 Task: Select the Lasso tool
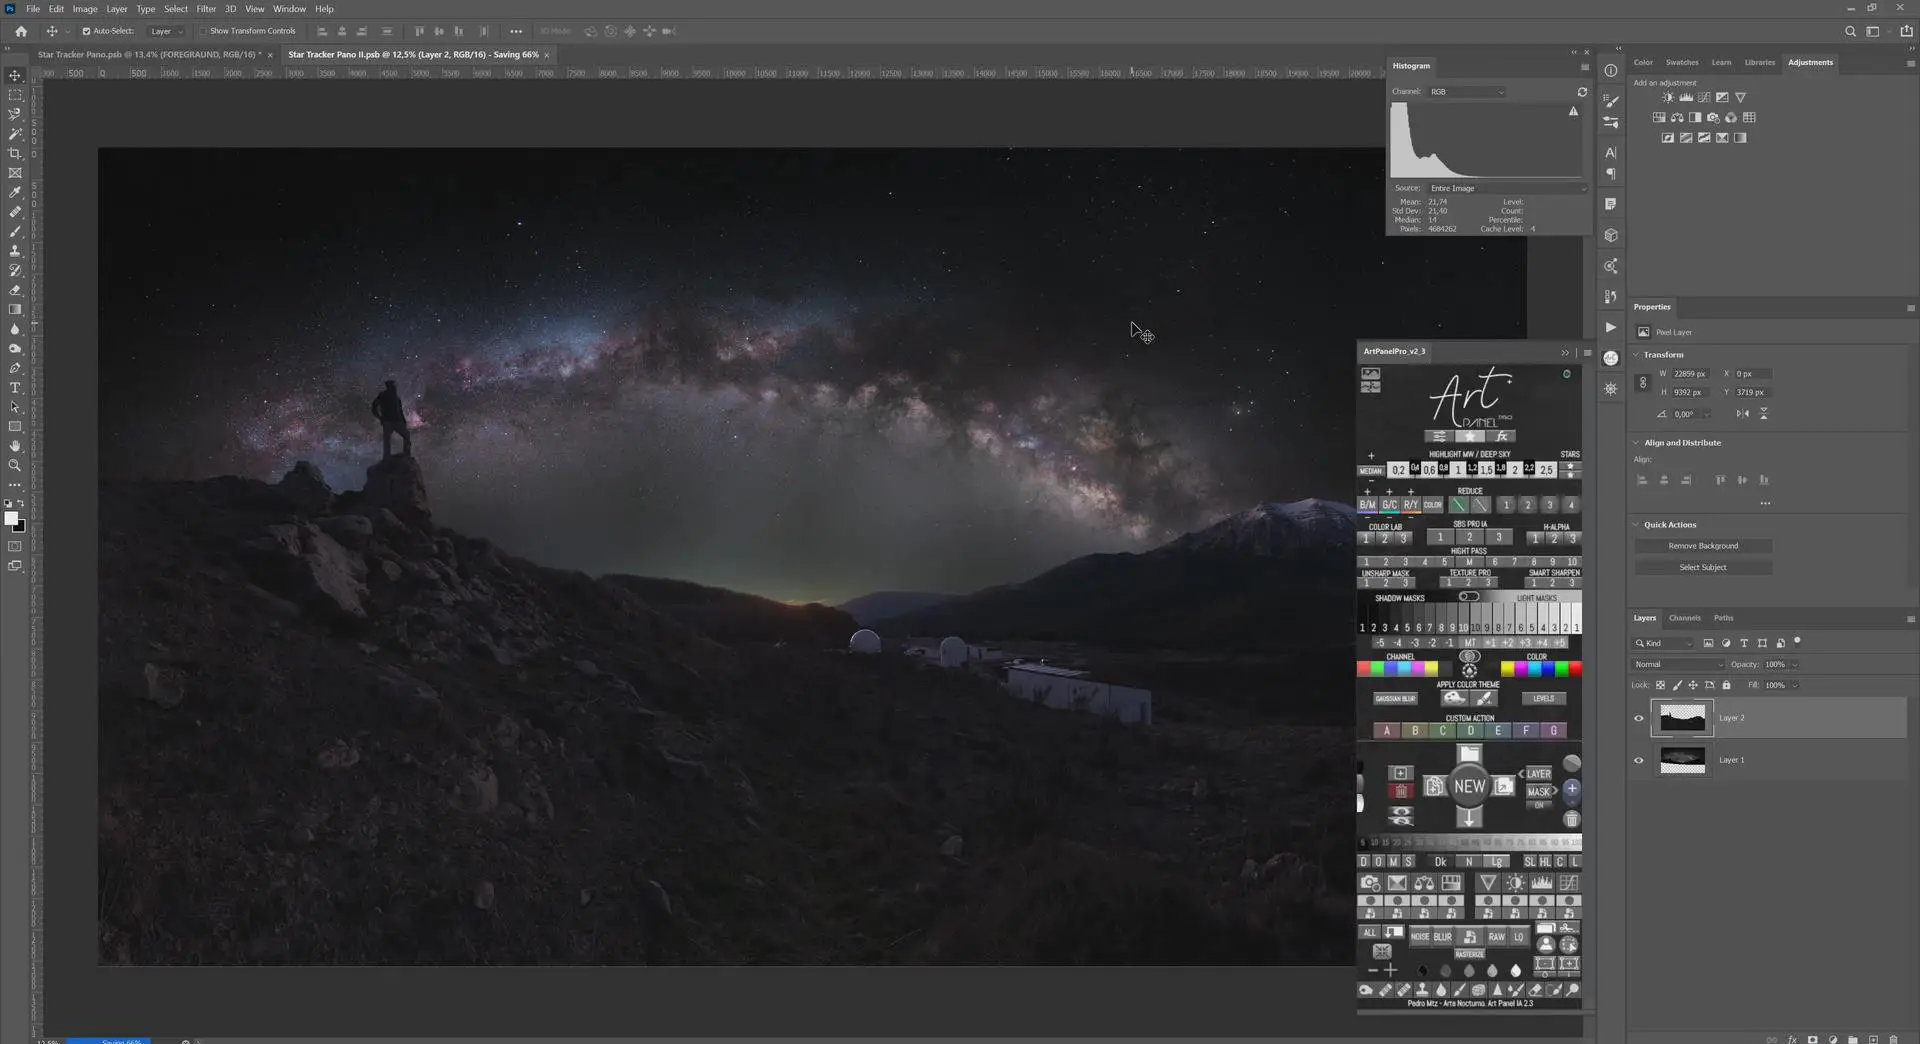(x=15, y=114)
